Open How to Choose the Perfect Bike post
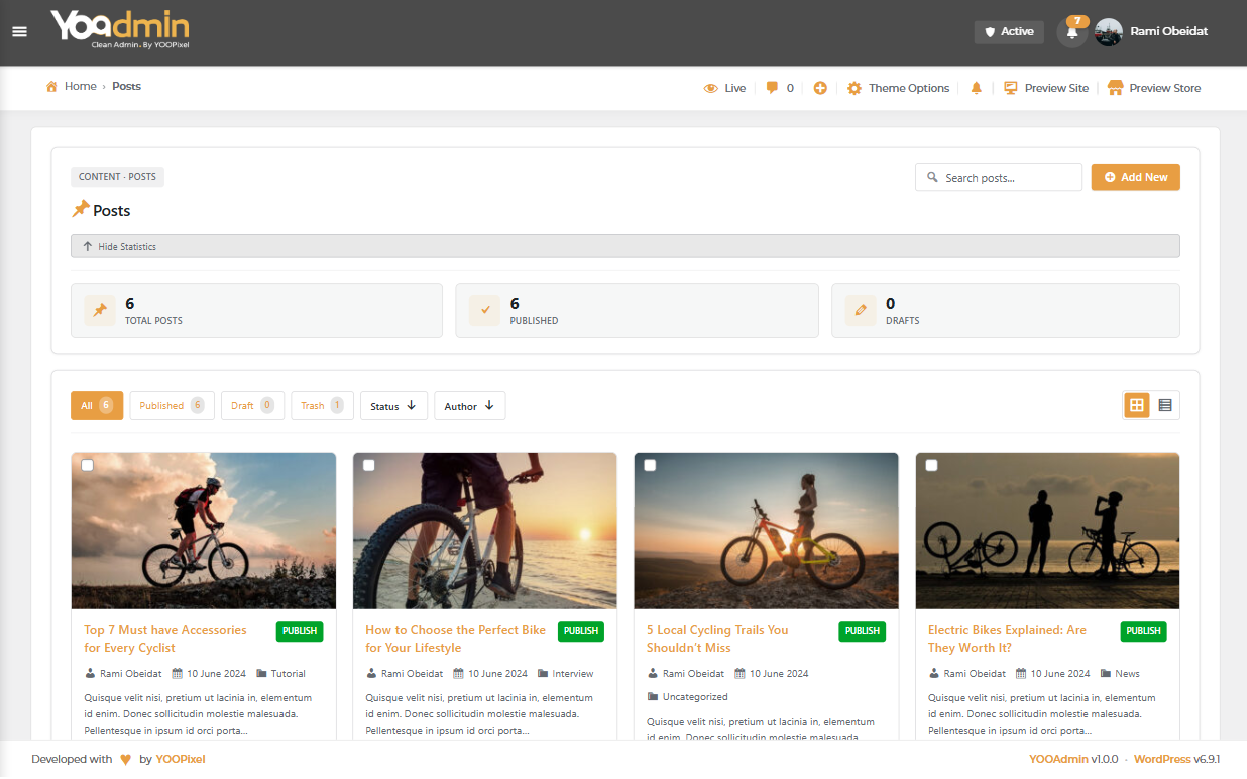1247x779 pixels. [455, 639]
